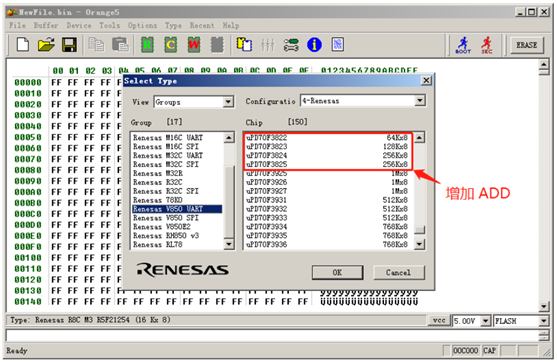Open the Help menu
Screen dimensions: 557x362
click(231, 25)
